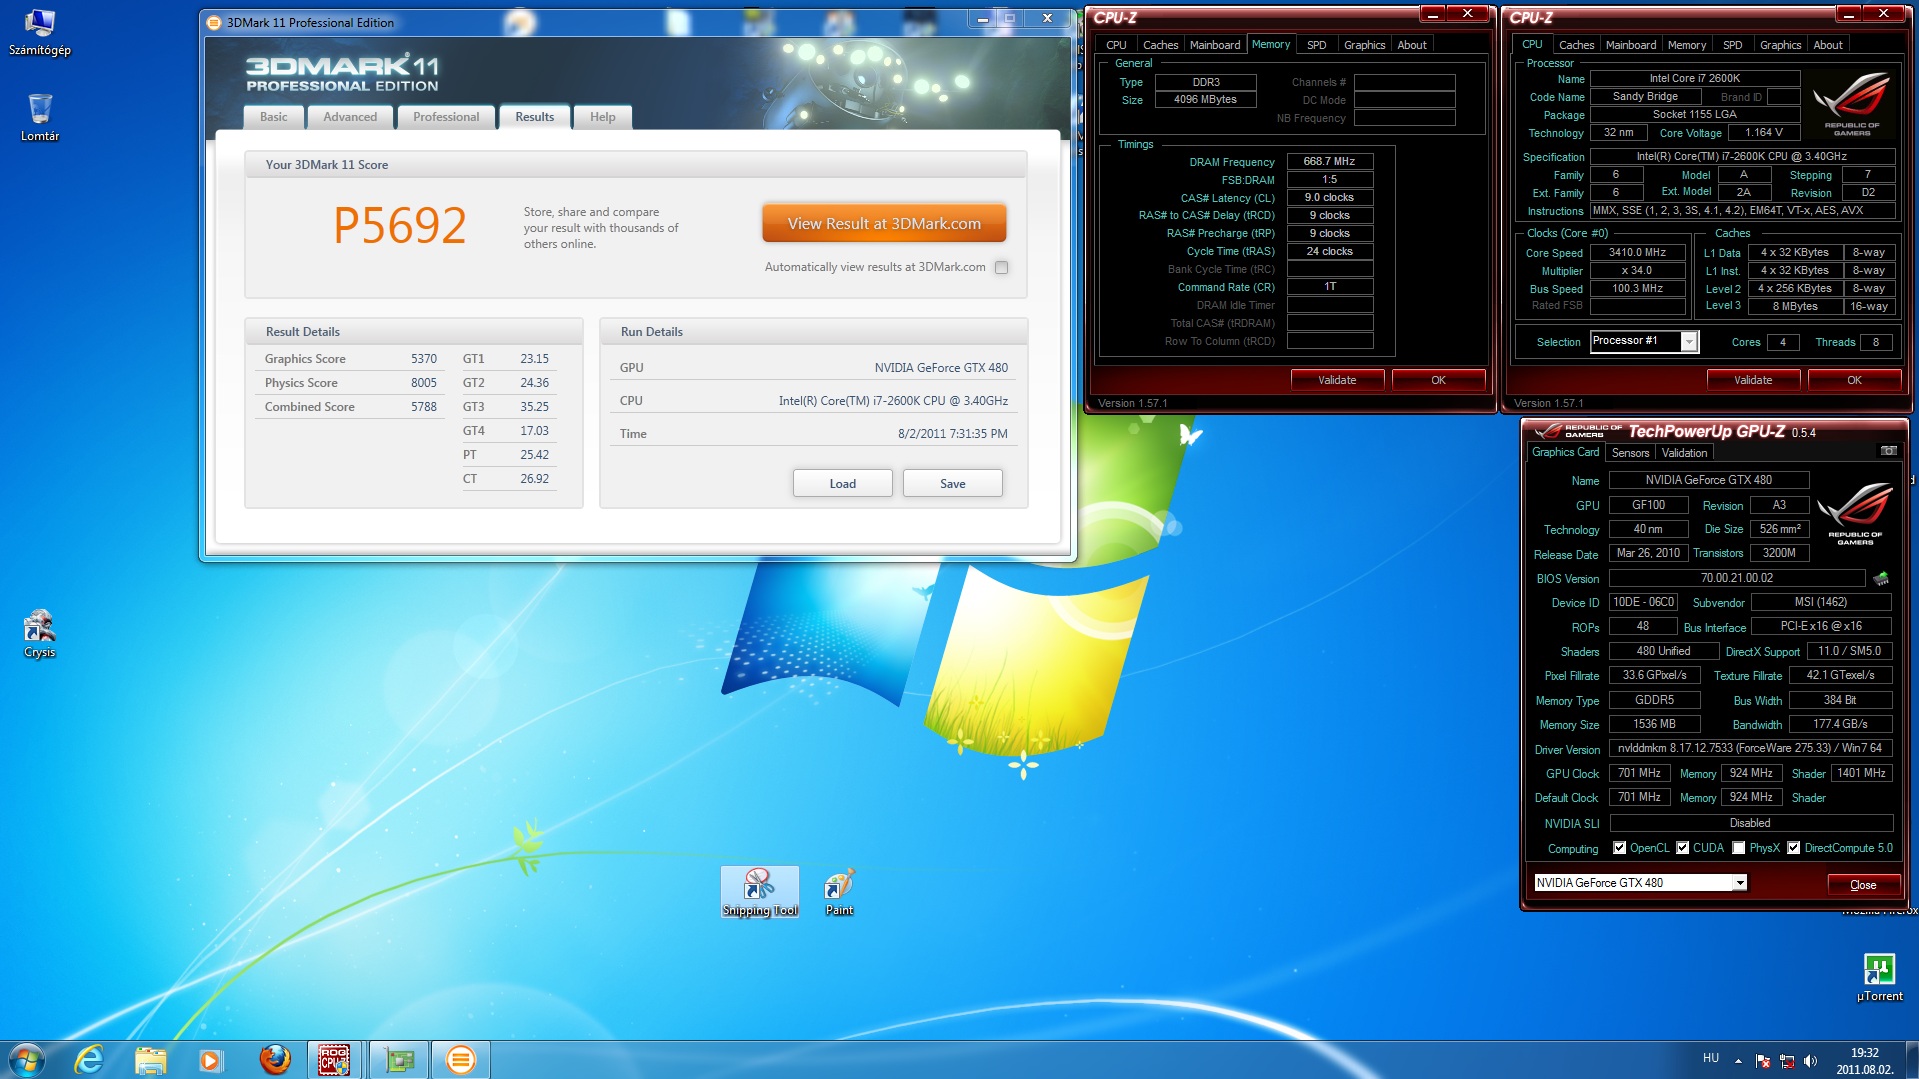Expand the Processor #1 selection dropdown
Image resolution: width=1919 pixels, height=1079 pixels.
click(1689, 342)
